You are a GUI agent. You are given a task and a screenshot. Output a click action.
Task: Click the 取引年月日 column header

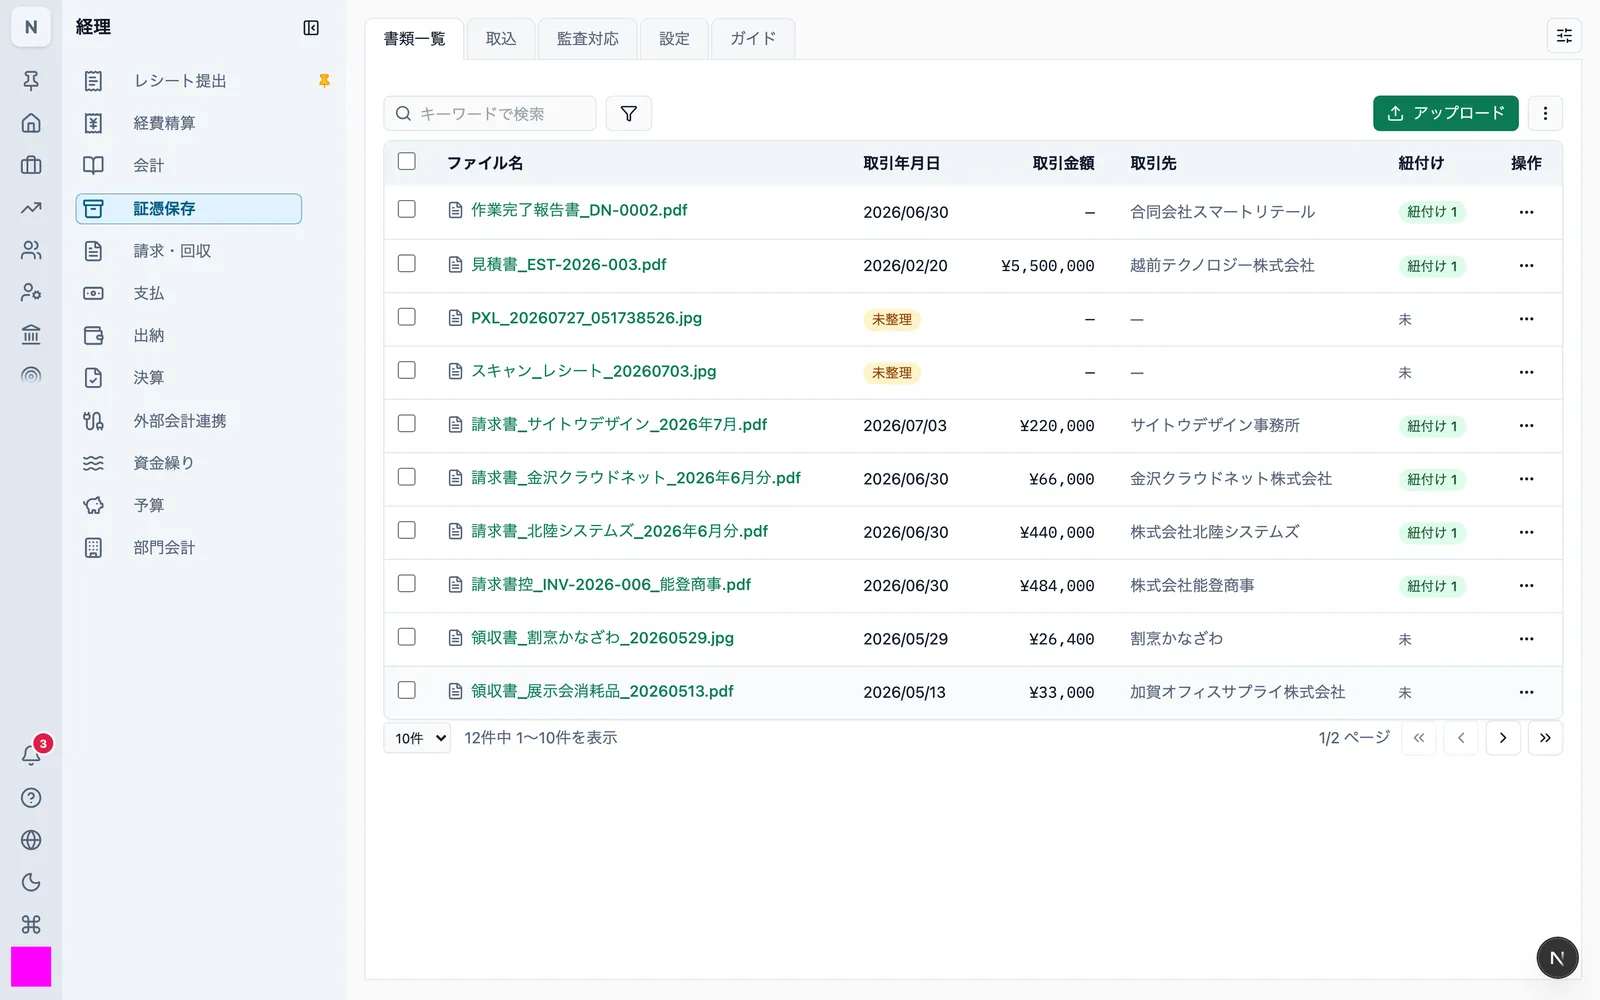[901, 163]
